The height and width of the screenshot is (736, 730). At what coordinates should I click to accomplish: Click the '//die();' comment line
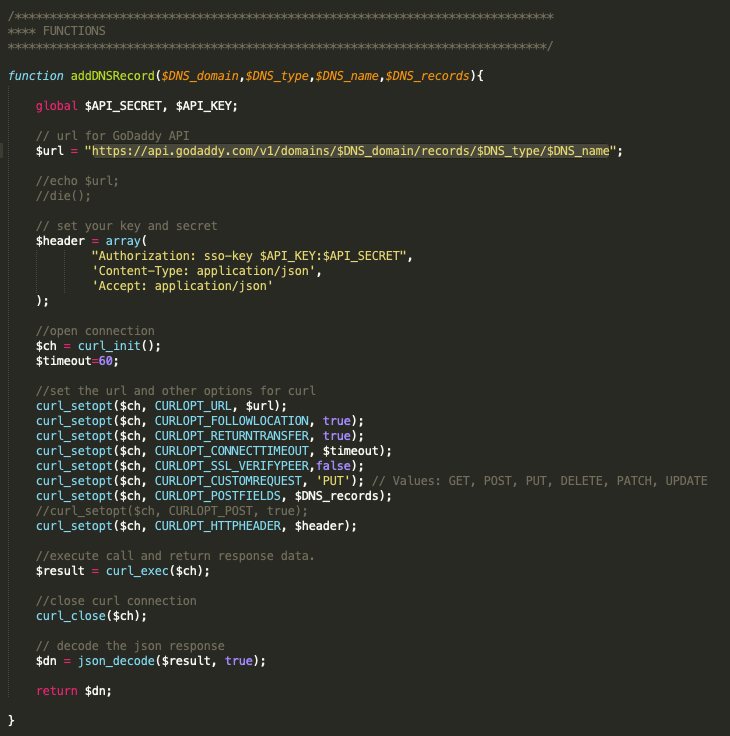click(x=63, y=196)
